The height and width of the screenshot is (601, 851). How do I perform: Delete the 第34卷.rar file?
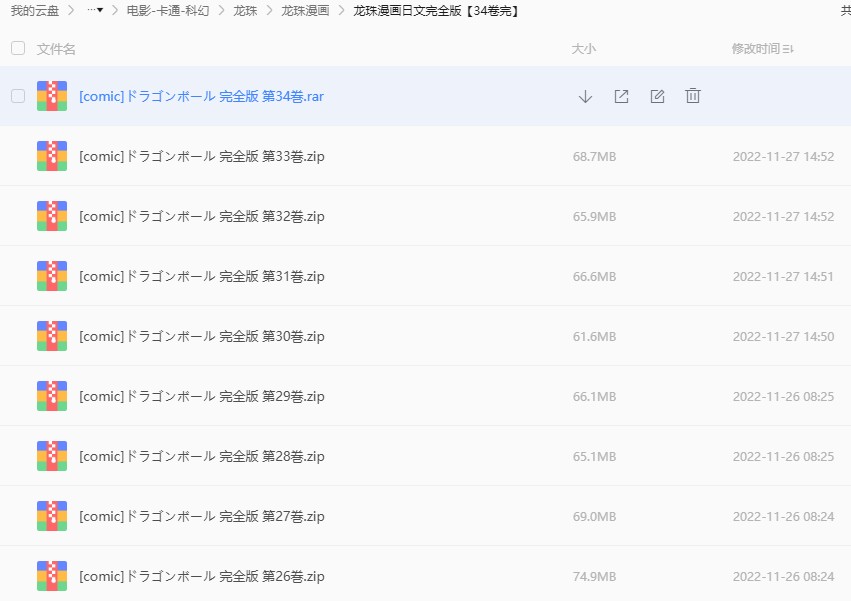692,96
